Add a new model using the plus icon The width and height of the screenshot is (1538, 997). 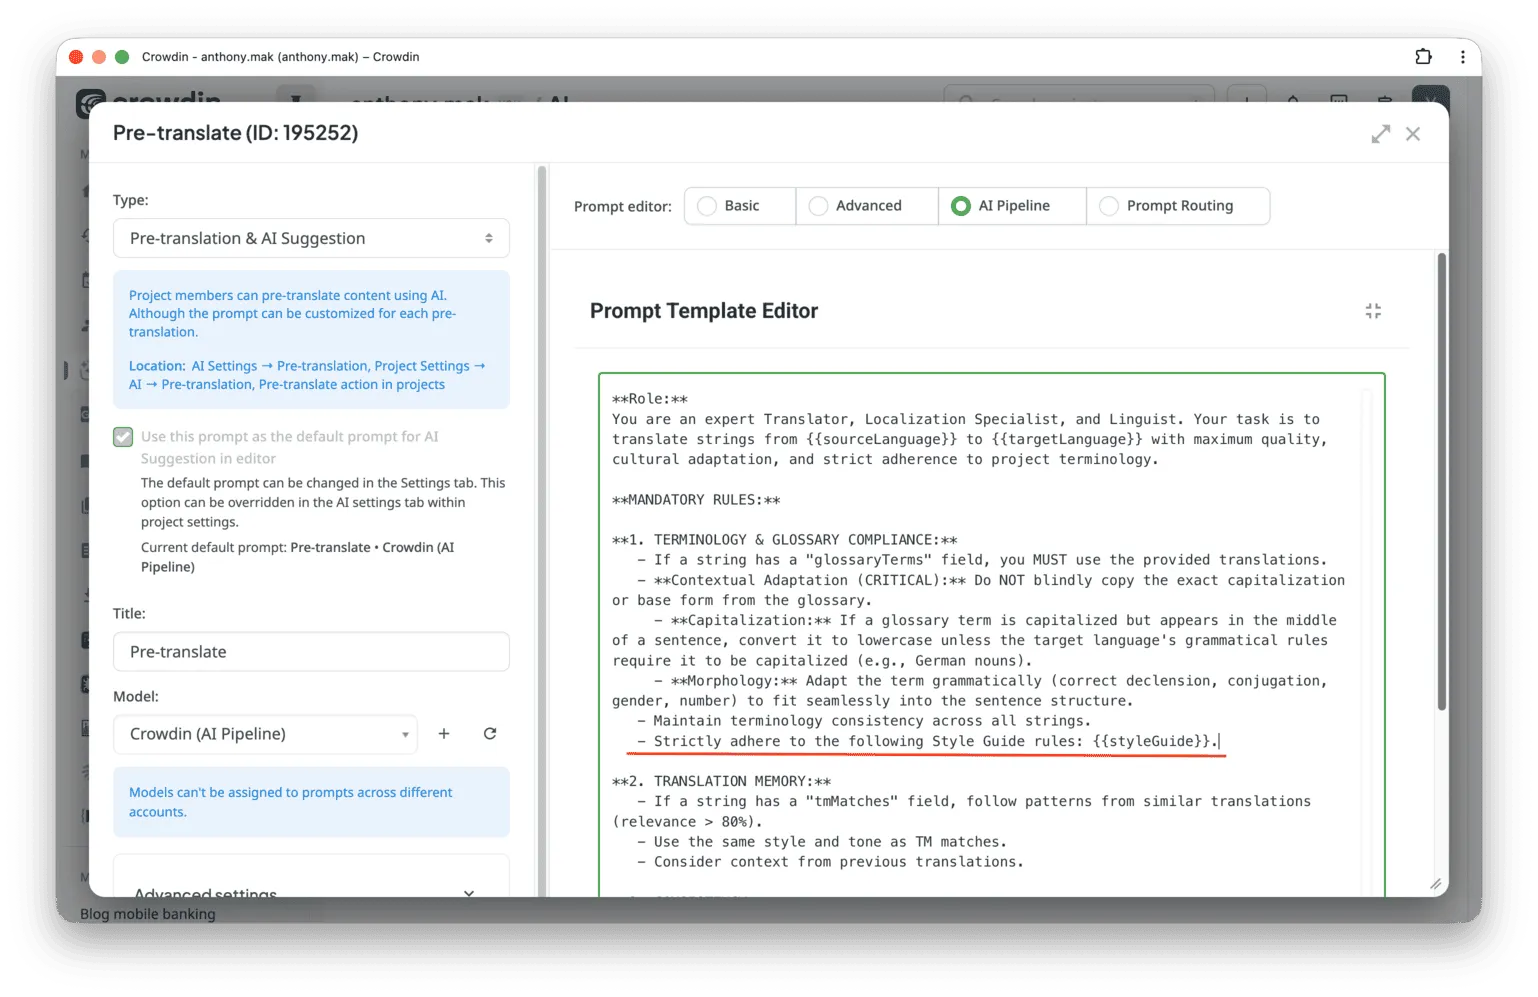(444, 733)
